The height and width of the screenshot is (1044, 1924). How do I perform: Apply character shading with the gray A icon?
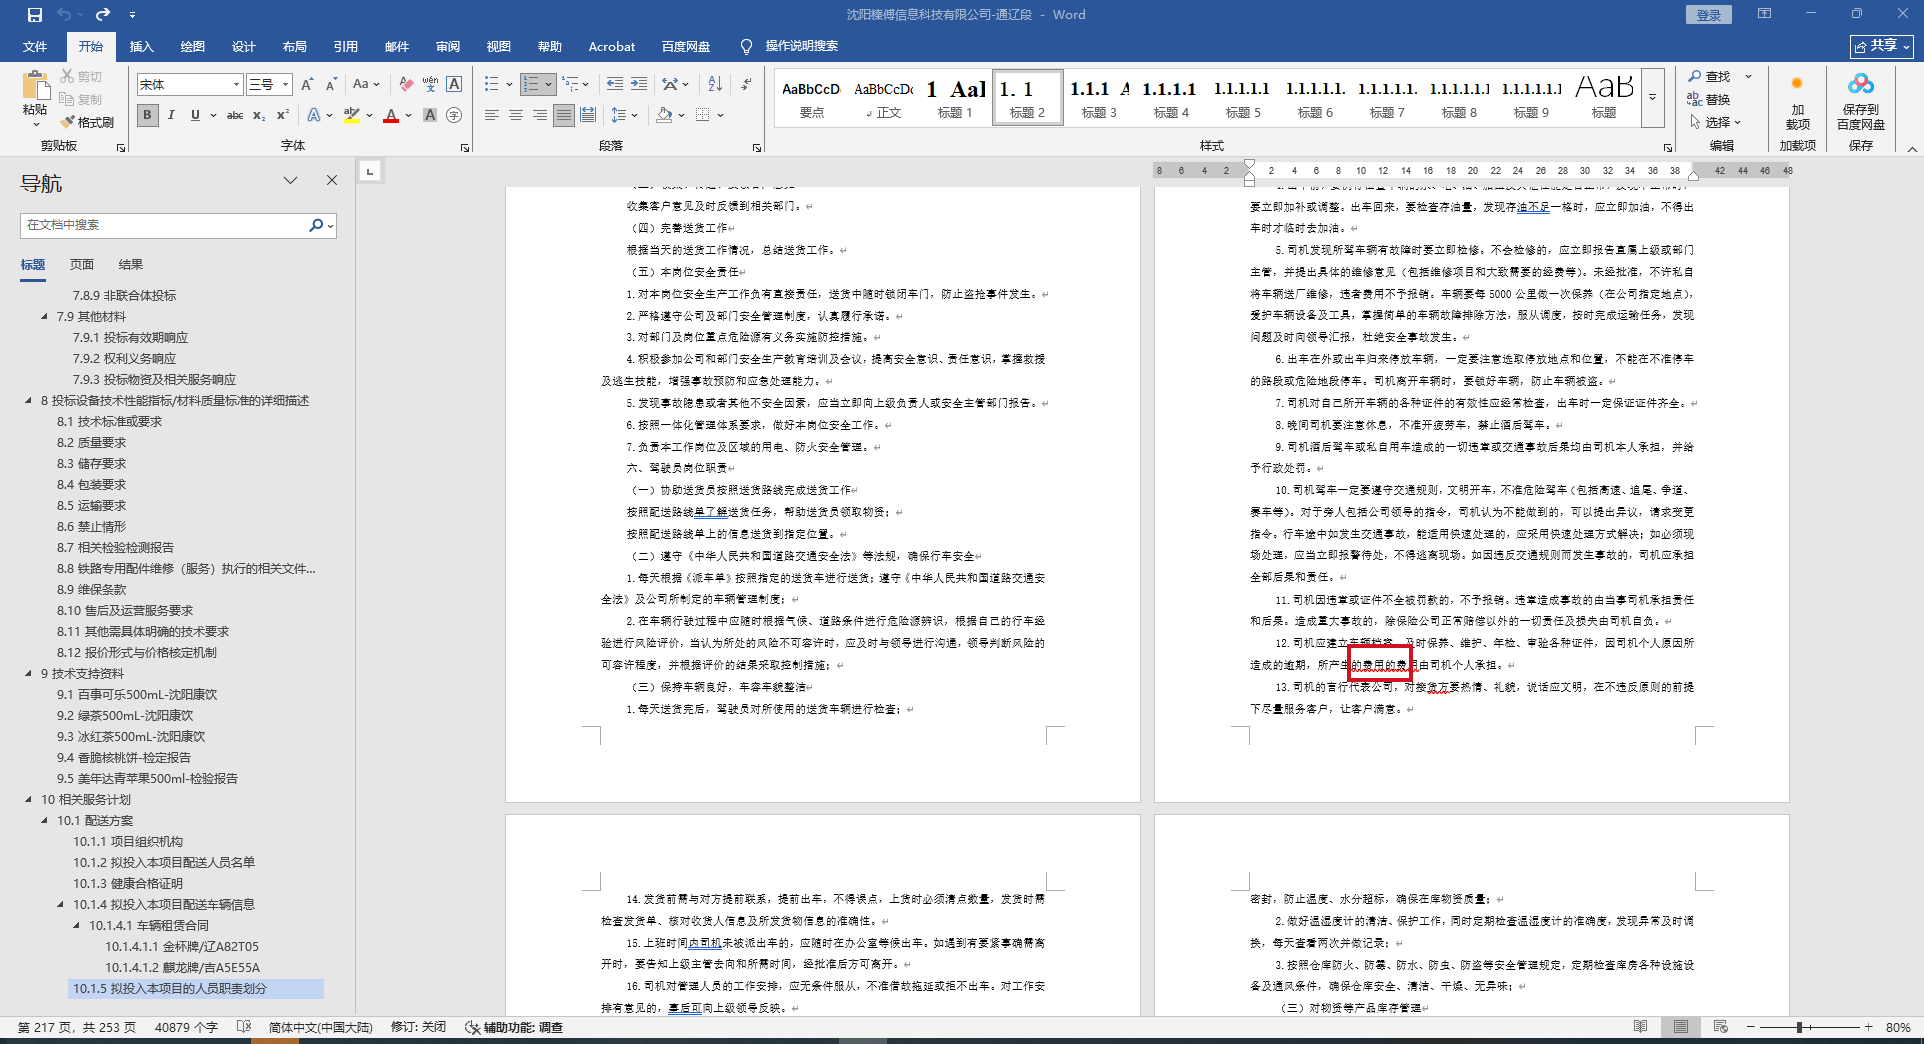coord(430,115)
